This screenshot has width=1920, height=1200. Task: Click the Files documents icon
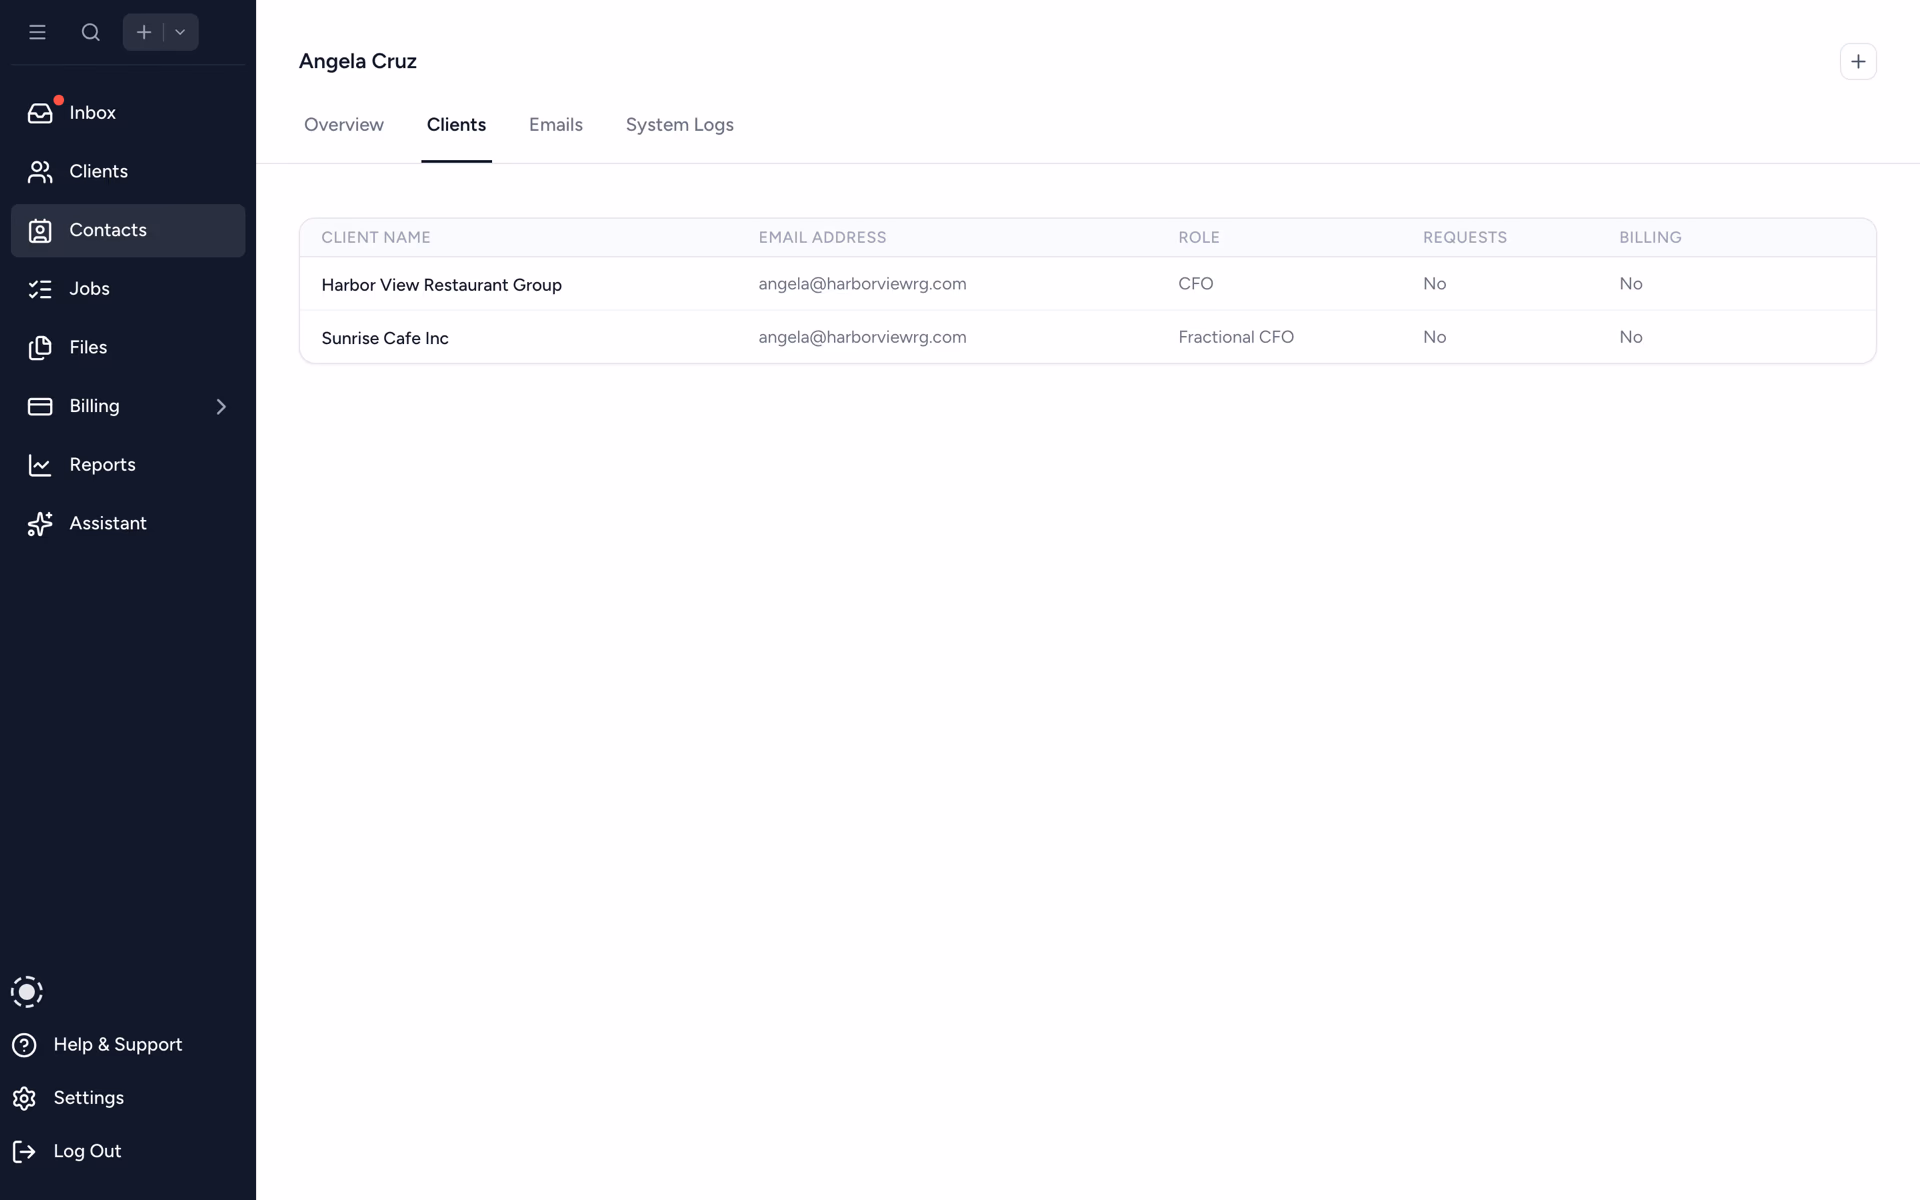[40, 348]
